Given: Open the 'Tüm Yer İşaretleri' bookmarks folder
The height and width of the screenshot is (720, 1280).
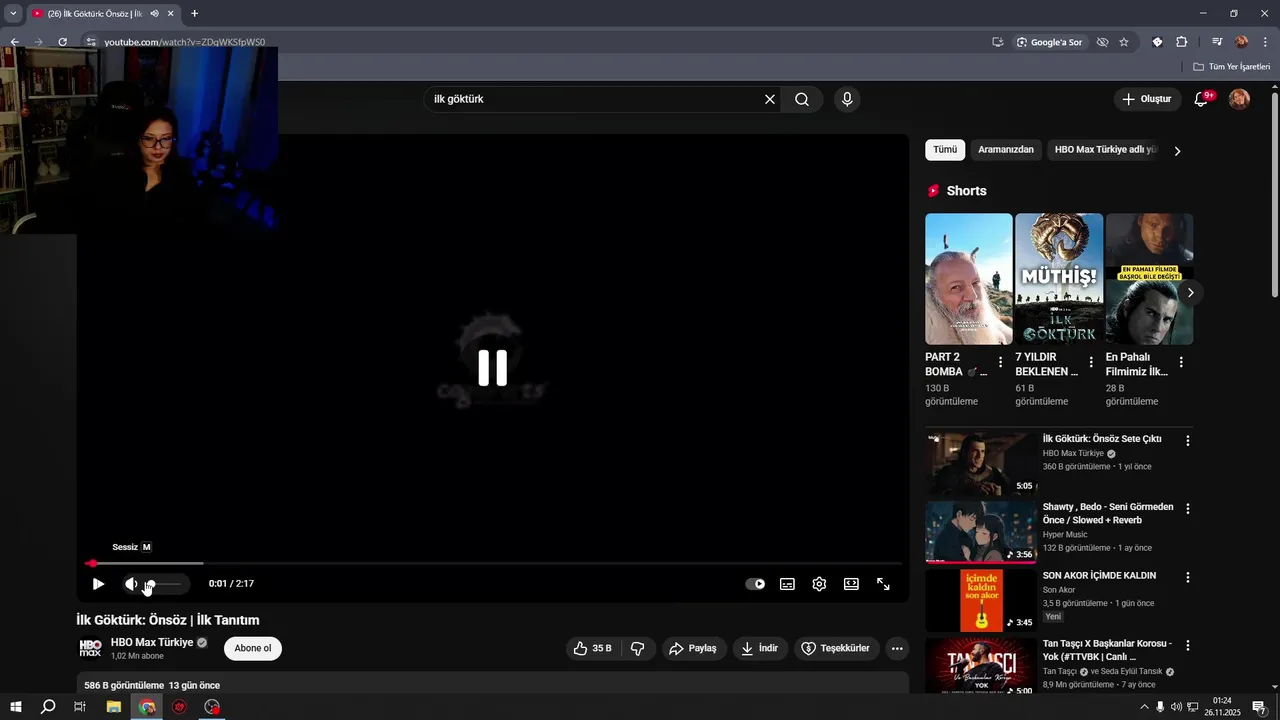Looking at the screenshot, I should point(1232,66).
